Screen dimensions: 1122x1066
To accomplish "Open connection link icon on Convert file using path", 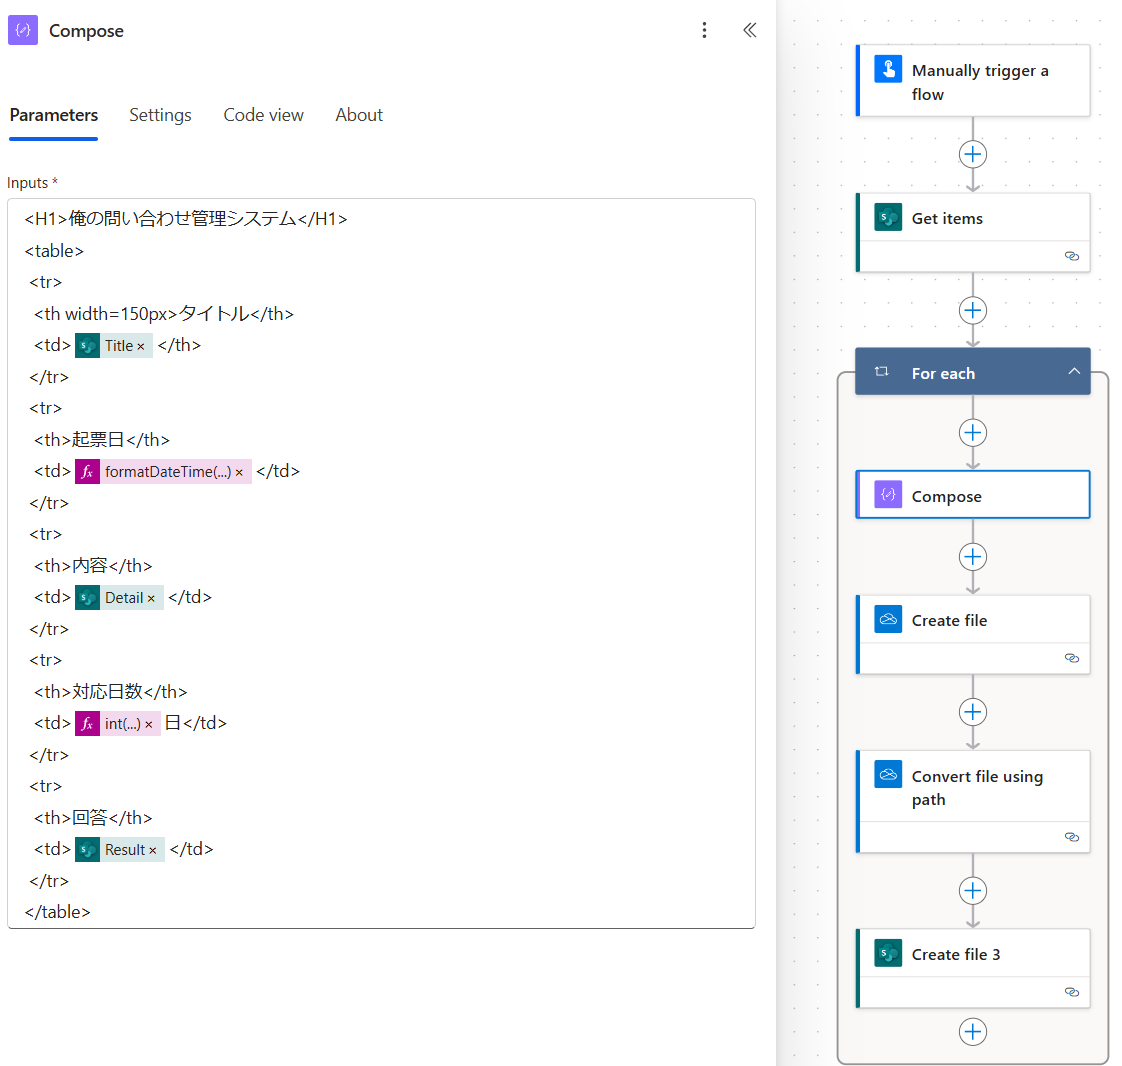I will 1071,837.
